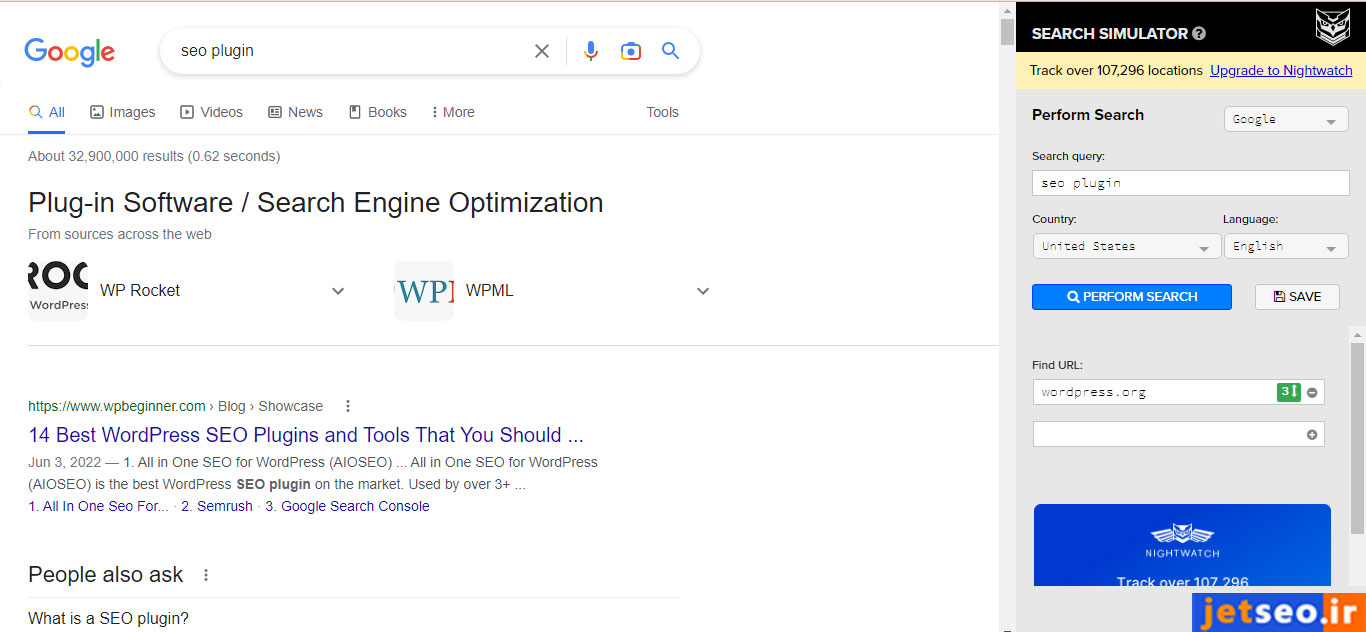This screenshot has width=1366, height=632.
Task: Jump to rank 3 result badge
Action: click(x=1288, y=392)
